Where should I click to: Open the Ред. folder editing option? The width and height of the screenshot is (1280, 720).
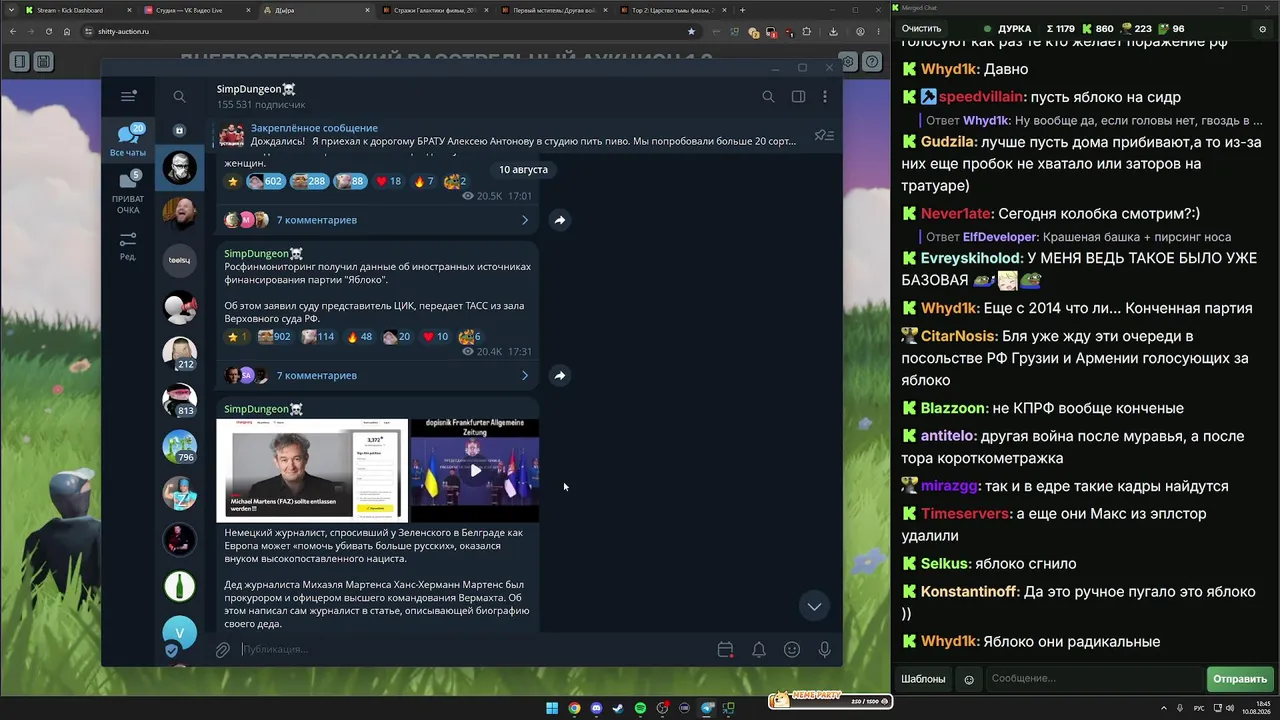128,246
